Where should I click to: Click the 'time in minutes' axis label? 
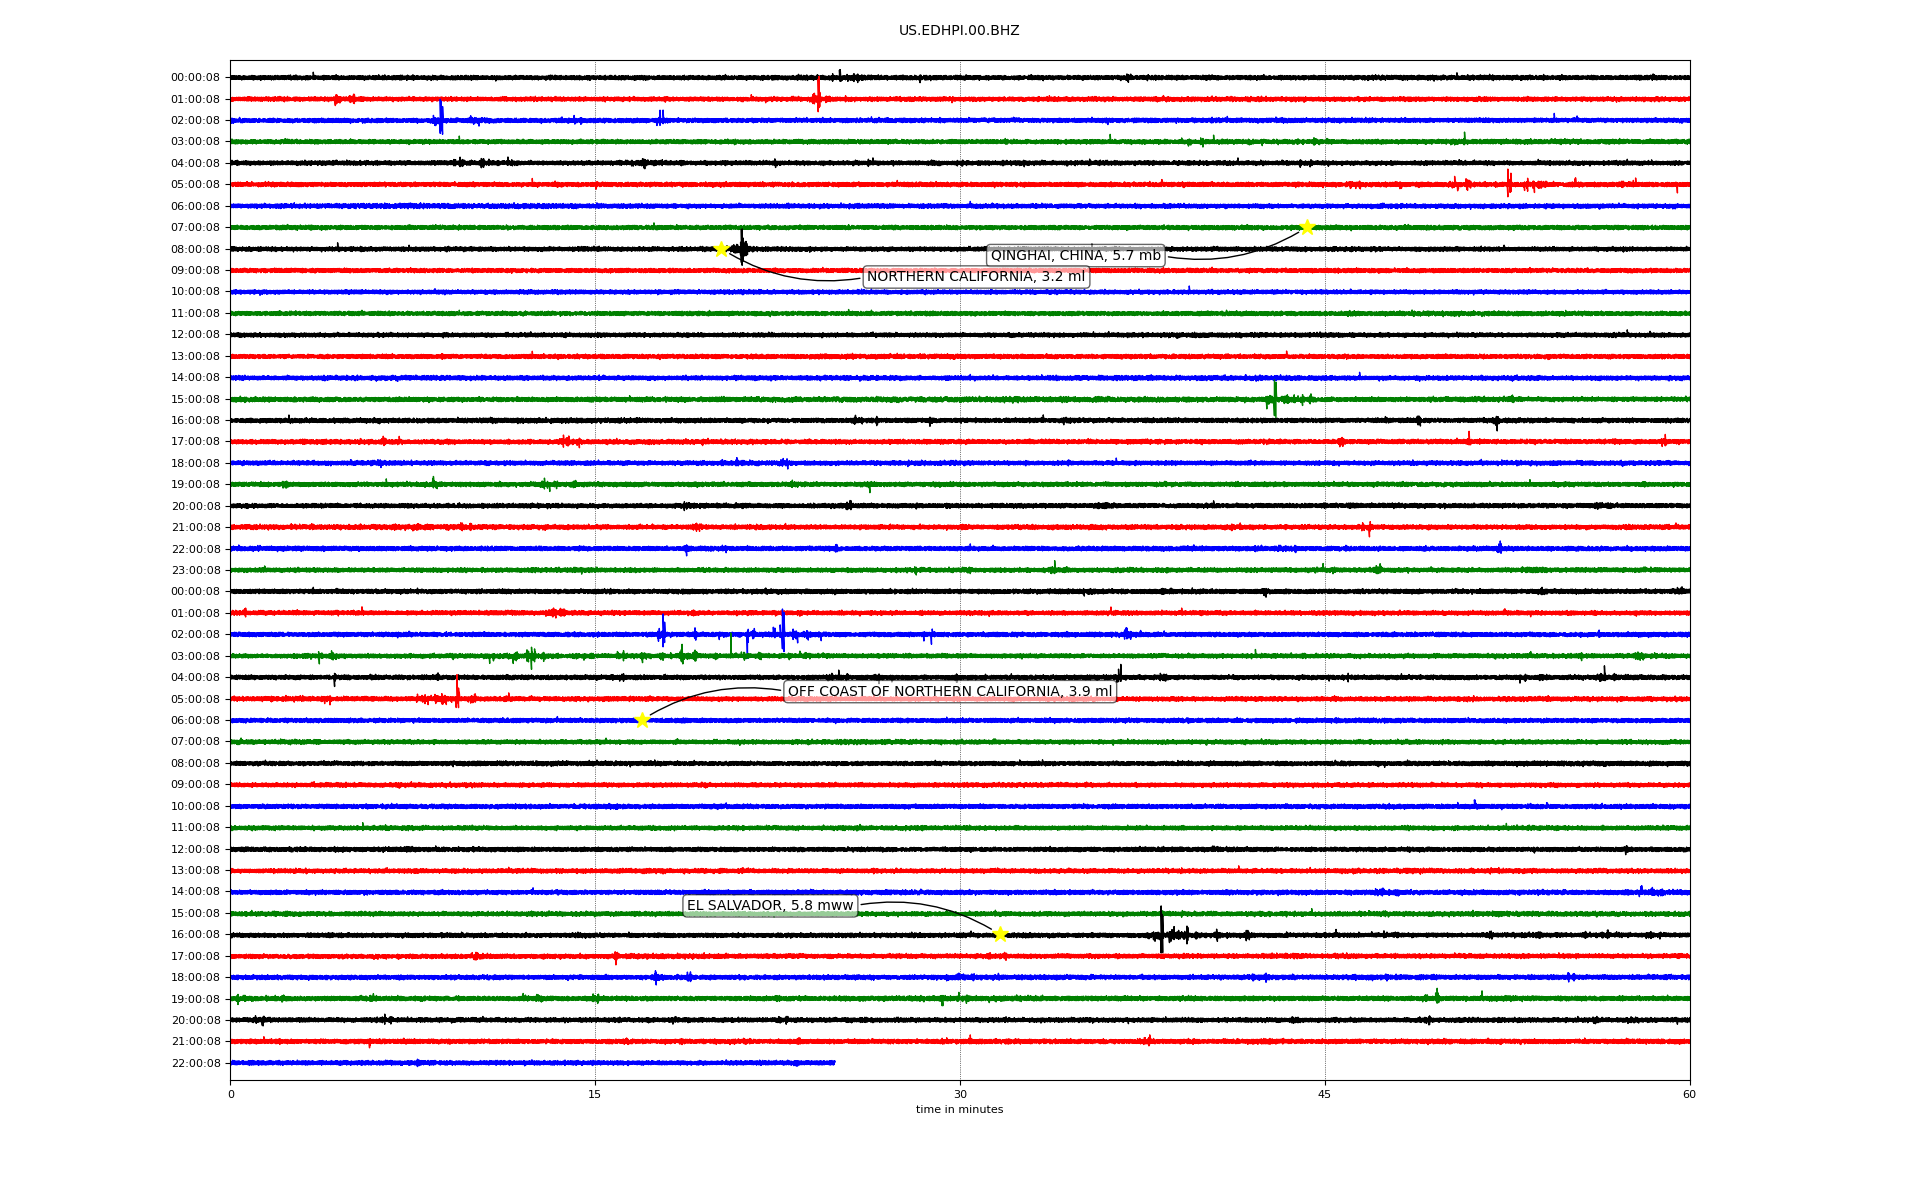[x=959, y=1109]
